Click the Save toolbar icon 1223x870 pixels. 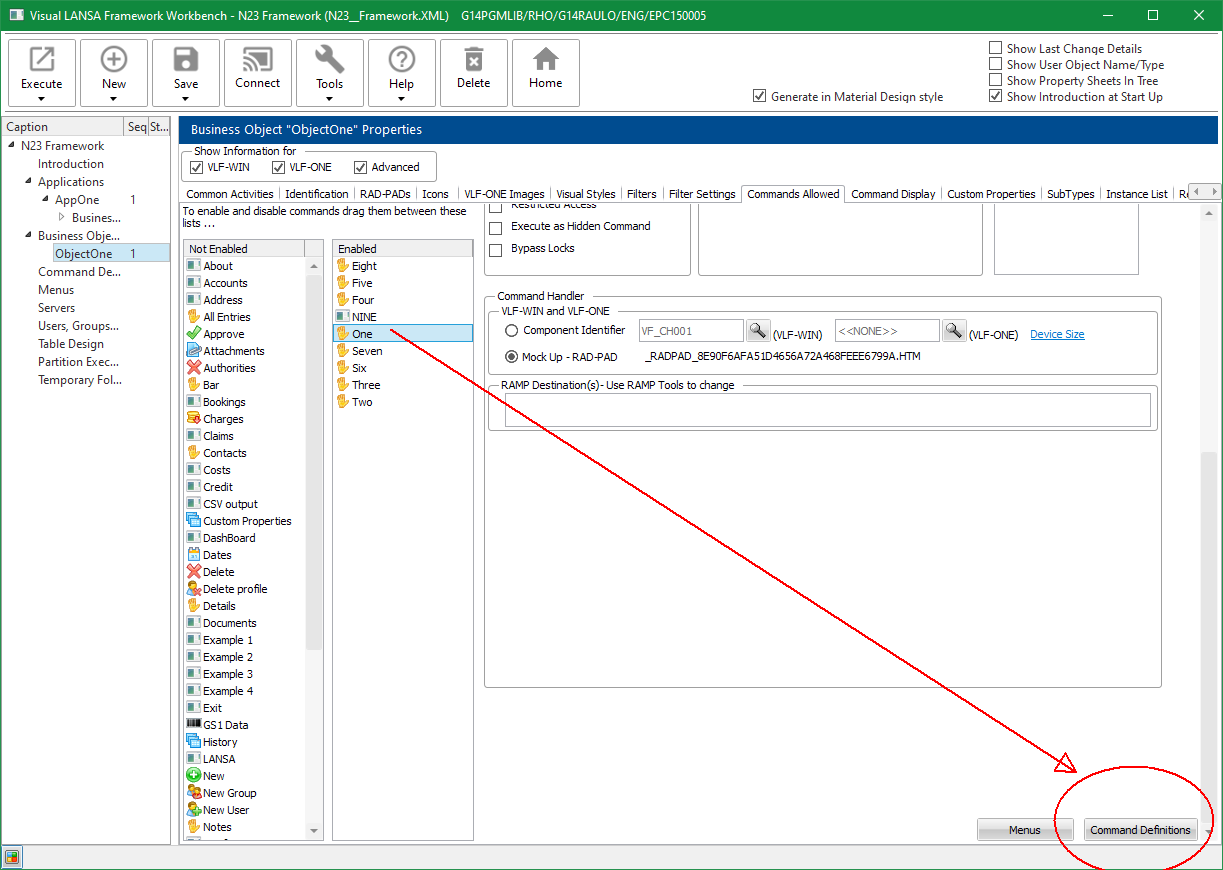tap(186, 59)
